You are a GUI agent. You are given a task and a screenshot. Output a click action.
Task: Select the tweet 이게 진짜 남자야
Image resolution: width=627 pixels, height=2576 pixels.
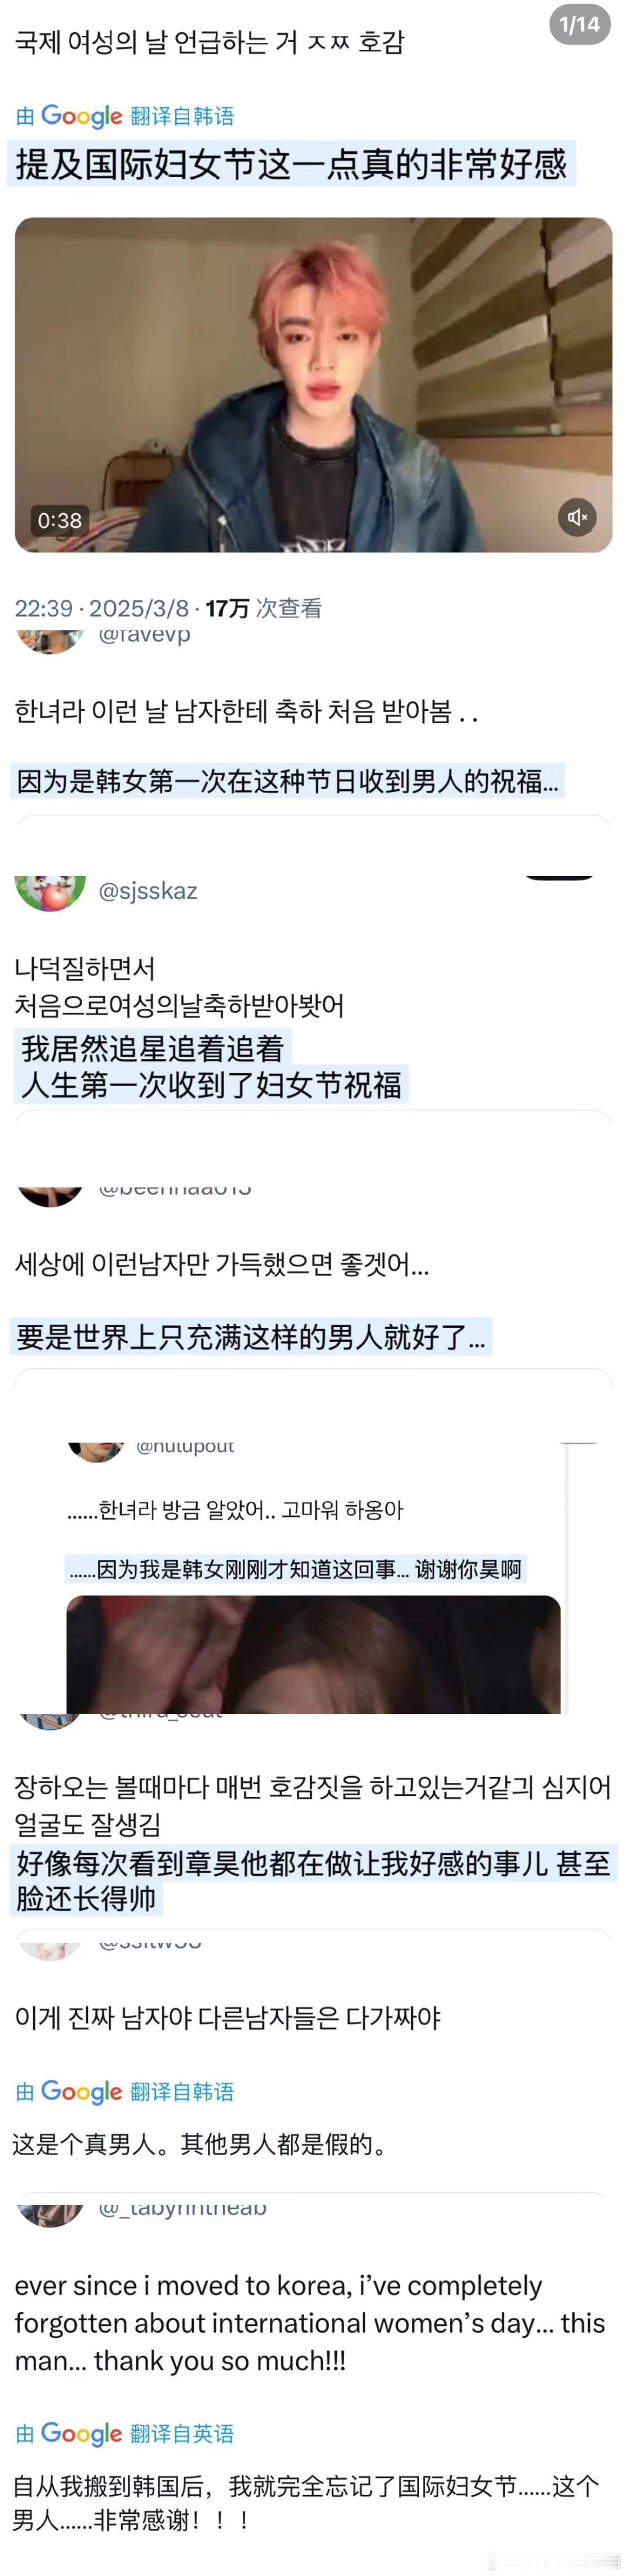[228, 2017]
